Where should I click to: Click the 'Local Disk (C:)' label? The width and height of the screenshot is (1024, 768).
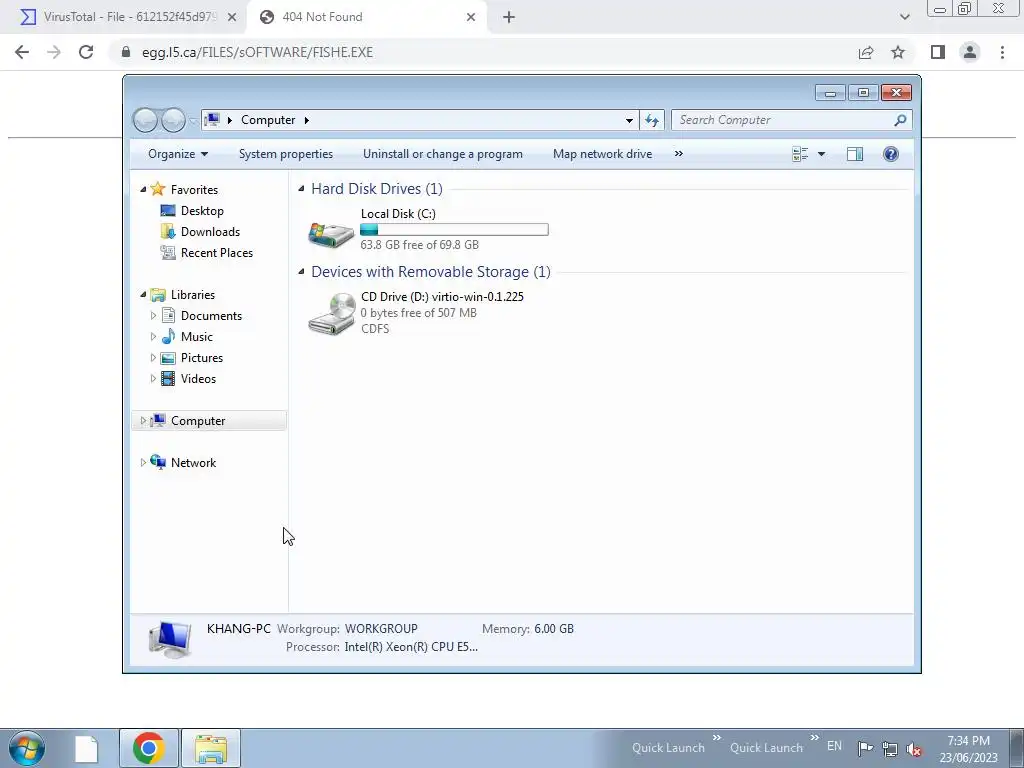click(398, 214)
